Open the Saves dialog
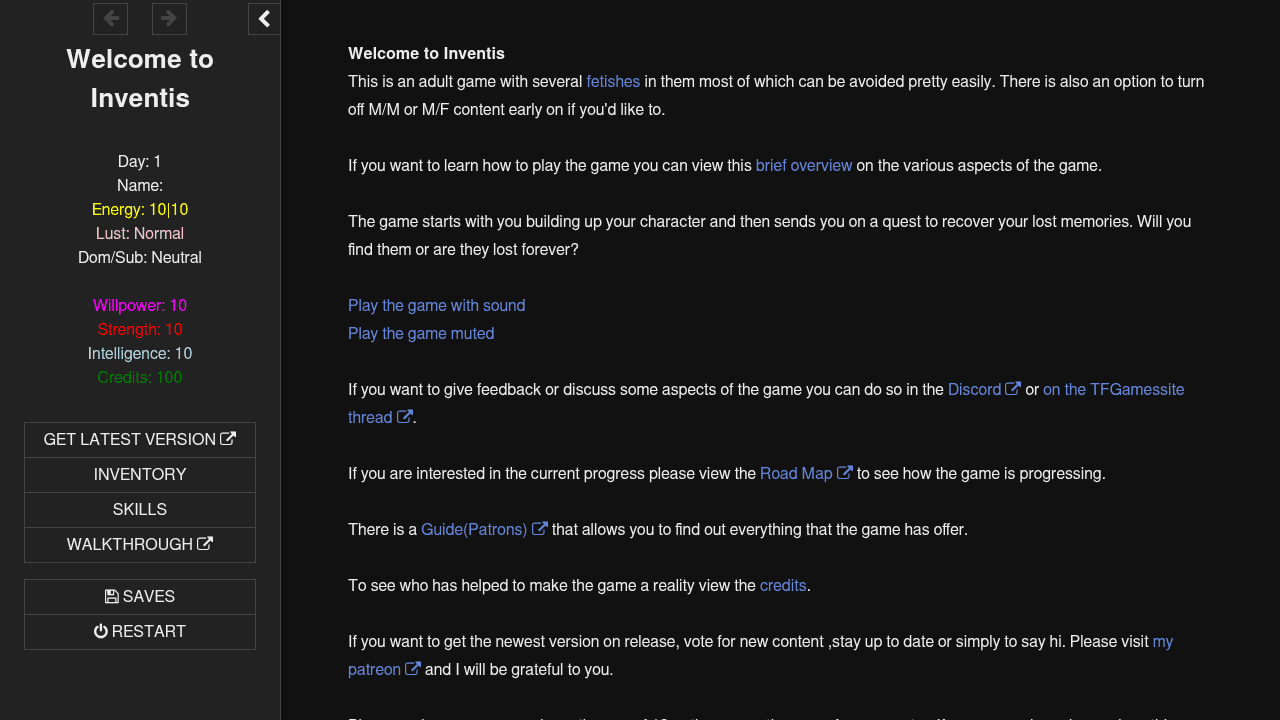The width and height of the screenshot is (1280, 720). [140, 597]
